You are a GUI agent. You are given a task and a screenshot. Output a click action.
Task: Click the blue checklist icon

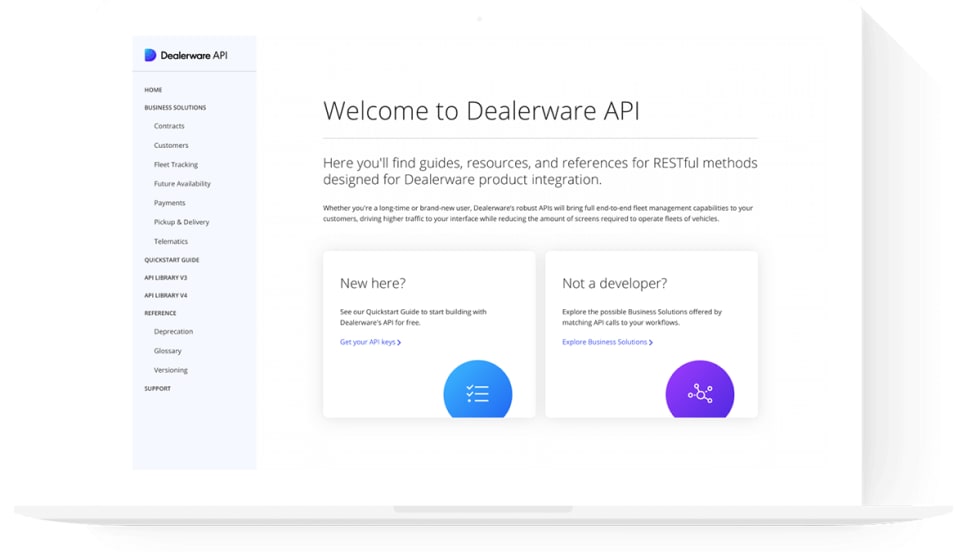pos(477,392)
